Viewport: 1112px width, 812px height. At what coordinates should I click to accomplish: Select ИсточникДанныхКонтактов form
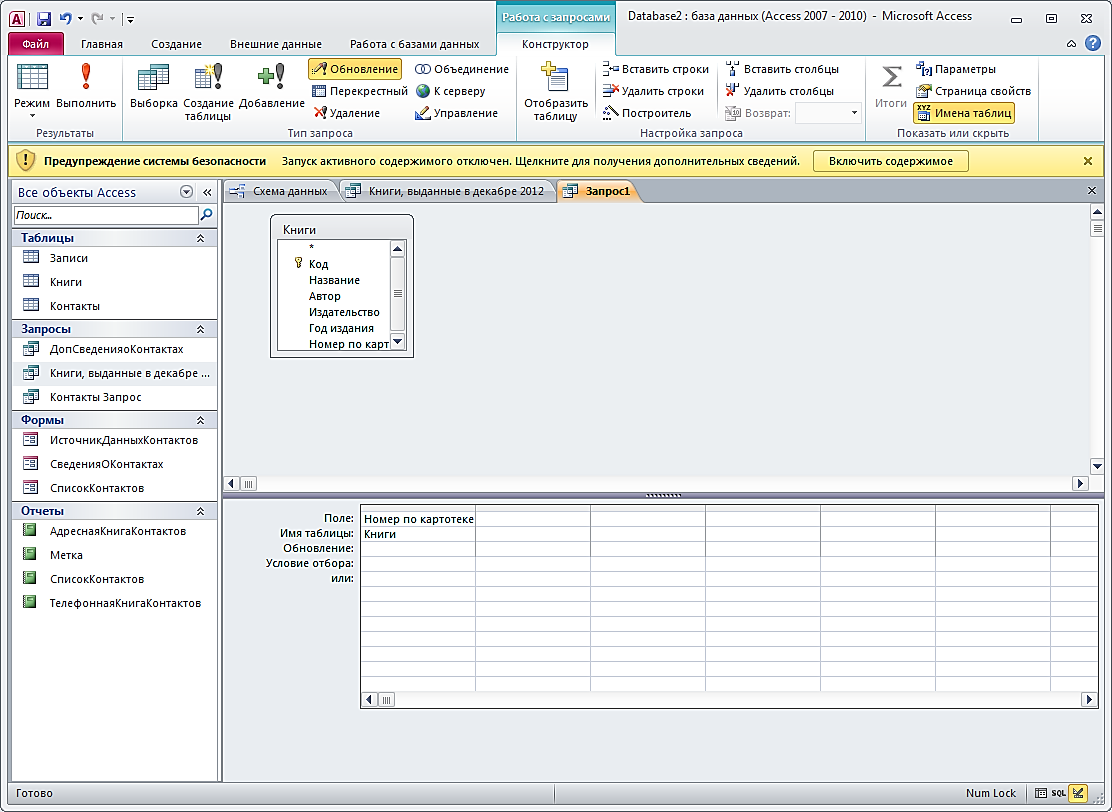pos(114,440)
